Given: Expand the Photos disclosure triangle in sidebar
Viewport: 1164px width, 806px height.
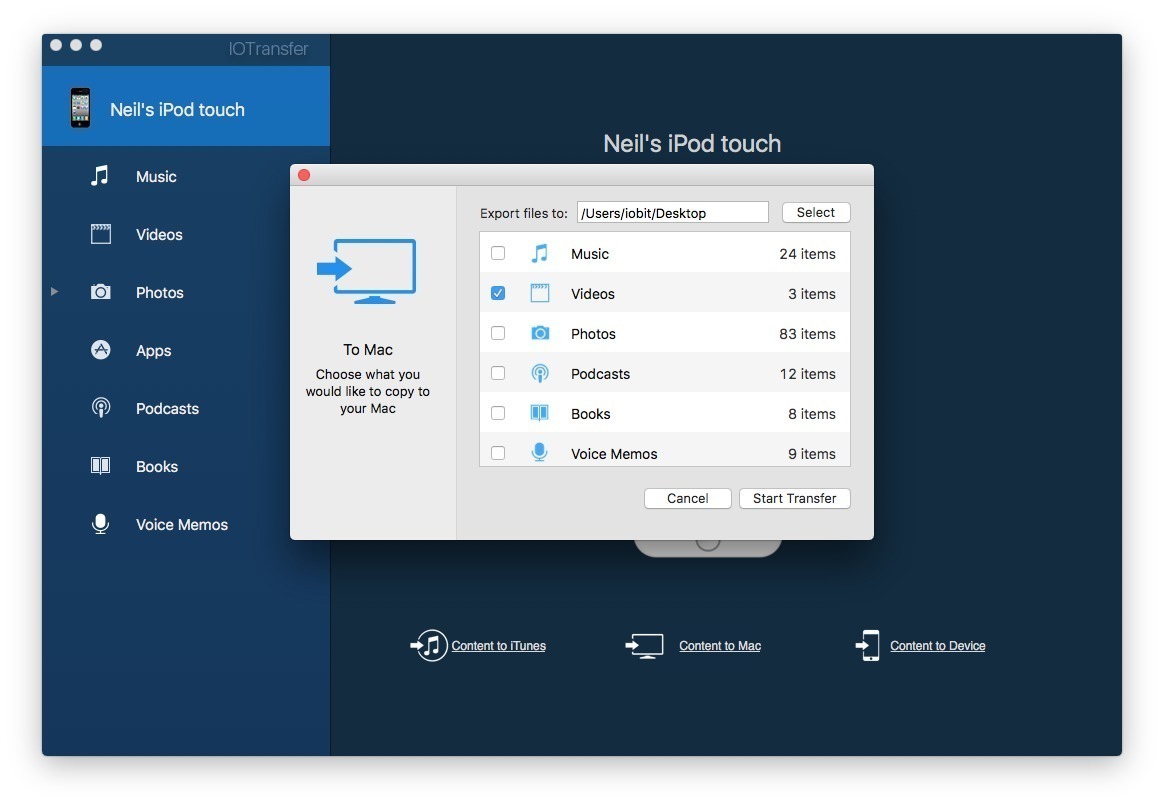Looking at the screenshot, I should [54, 292].
